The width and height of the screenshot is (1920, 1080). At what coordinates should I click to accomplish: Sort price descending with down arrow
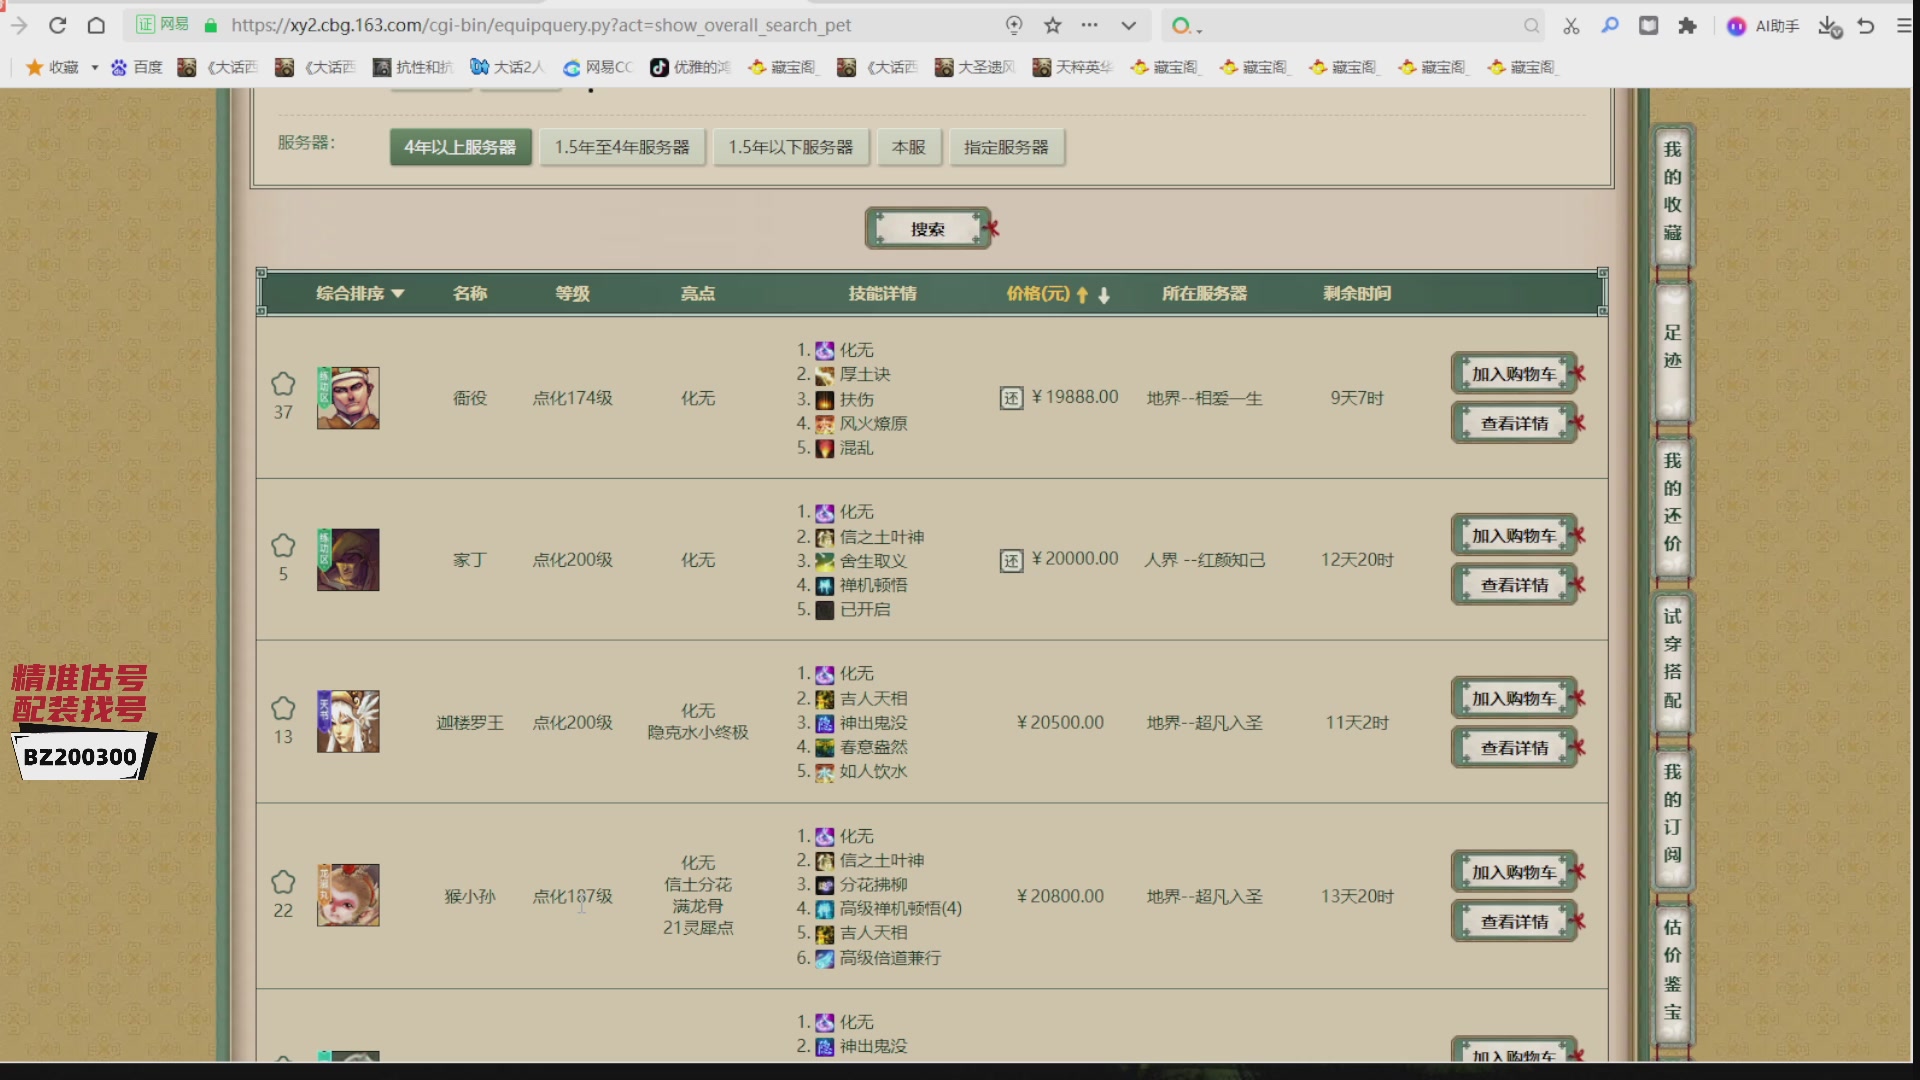point(1104,295)
